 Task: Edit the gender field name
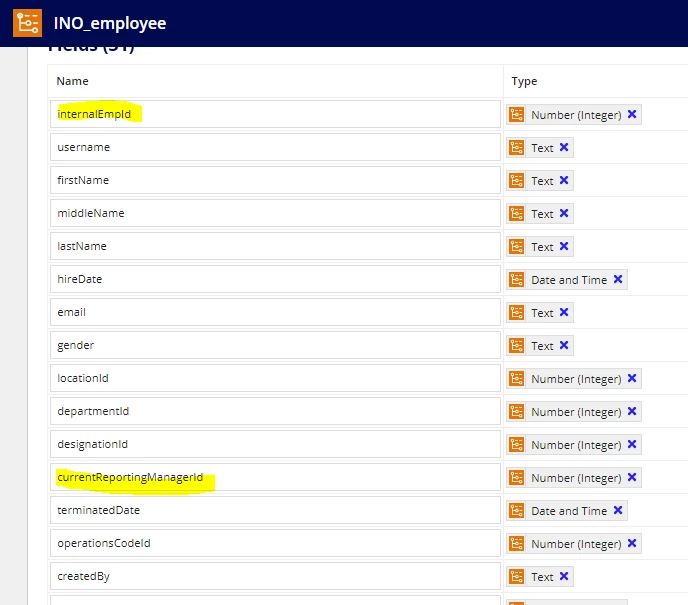click(x=275, y=345)
